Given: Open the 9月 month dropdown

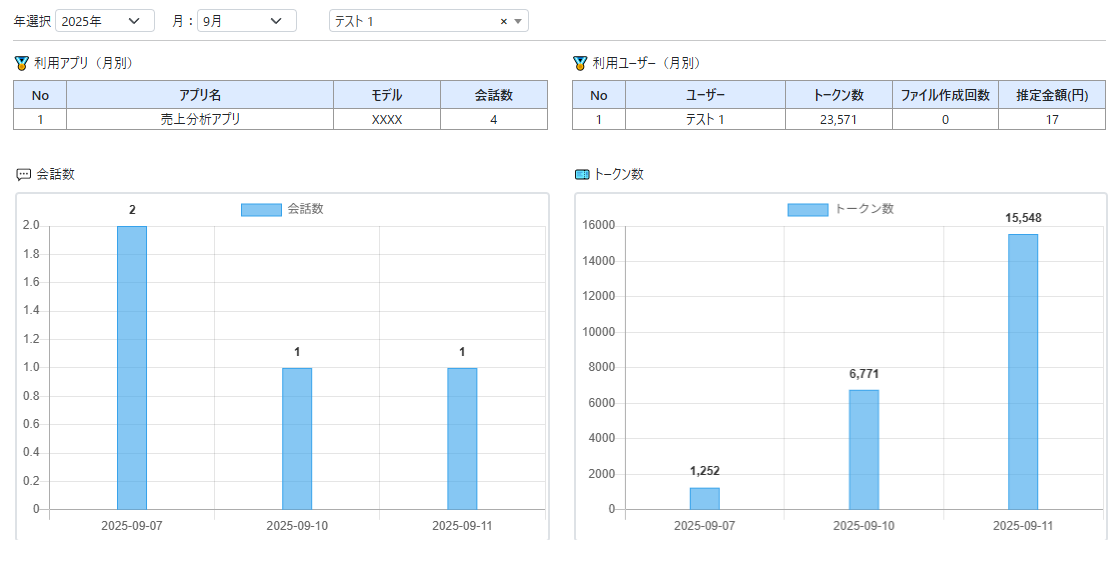Looking at the screenshot, I should click(246, 21).
